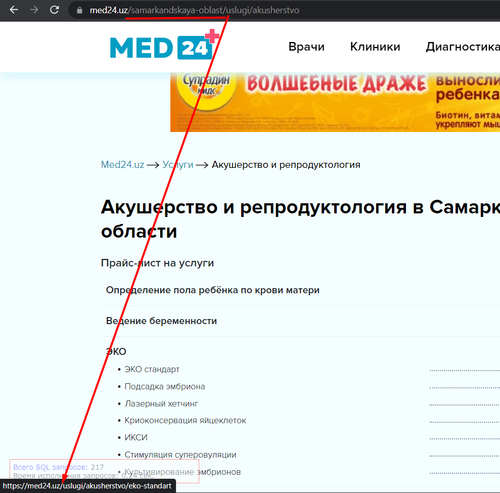Follow the Med24.uz breadcrumb link
500x493 pixels.
tap(122, 165)
